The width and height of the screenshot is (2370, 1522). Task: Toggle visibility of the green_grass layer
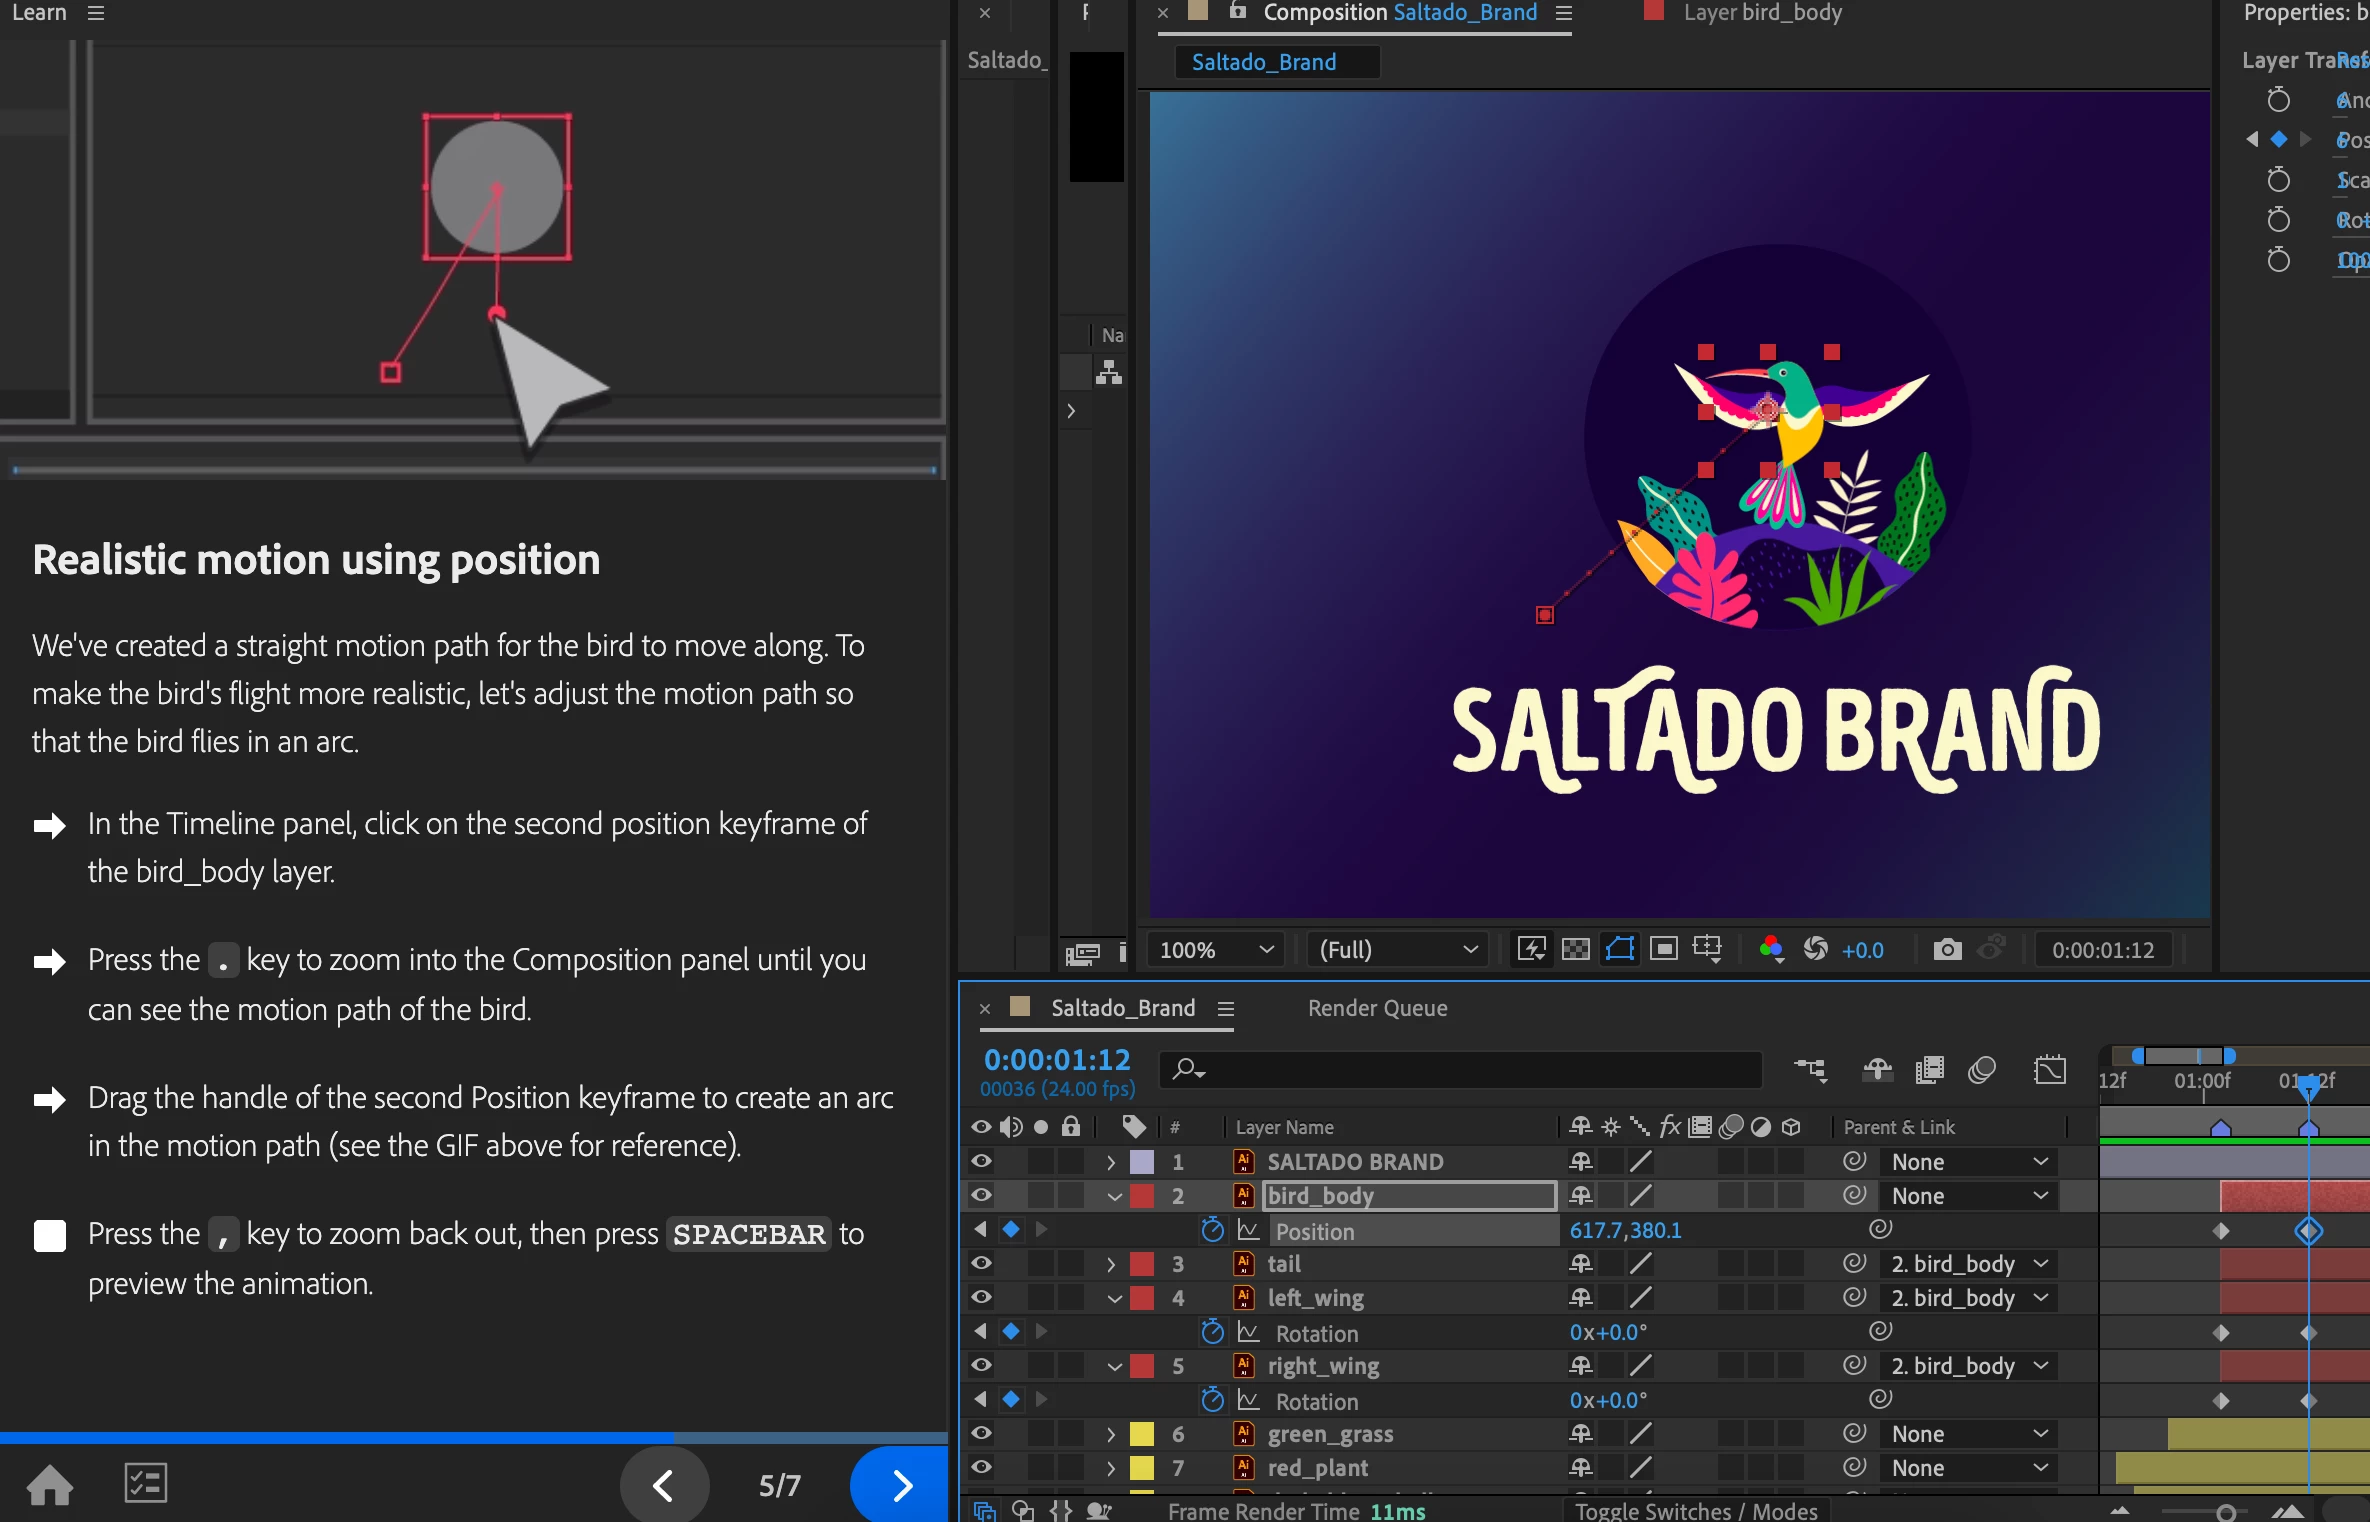tap(981, 1433)
